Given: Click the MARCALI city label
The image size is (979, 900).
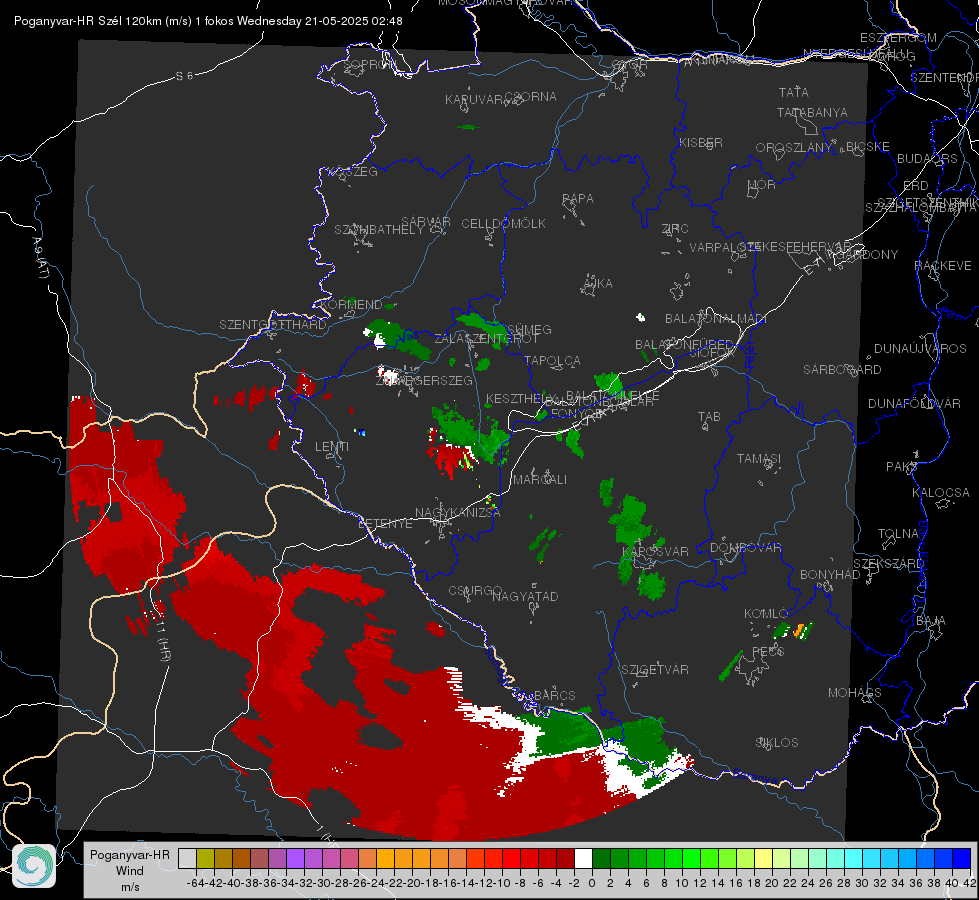Looking at the screenshot, I should [x=540, y=480].
